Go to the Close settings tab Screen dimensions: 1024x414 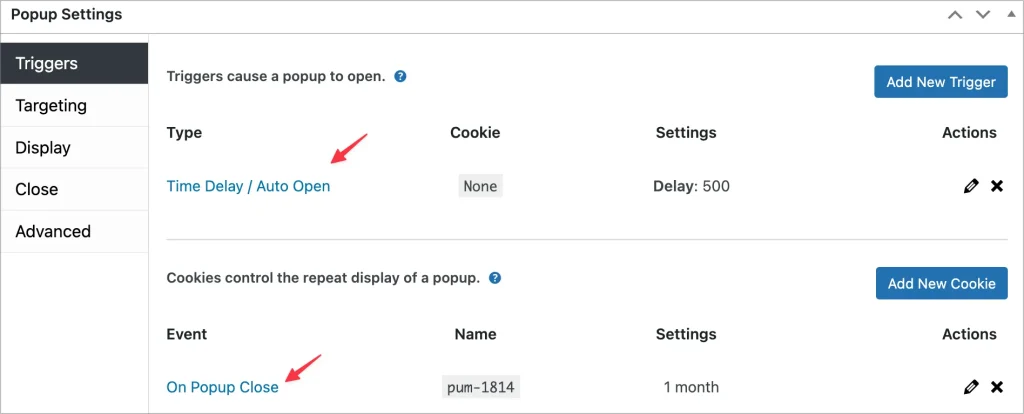click(x=74, y=190)
